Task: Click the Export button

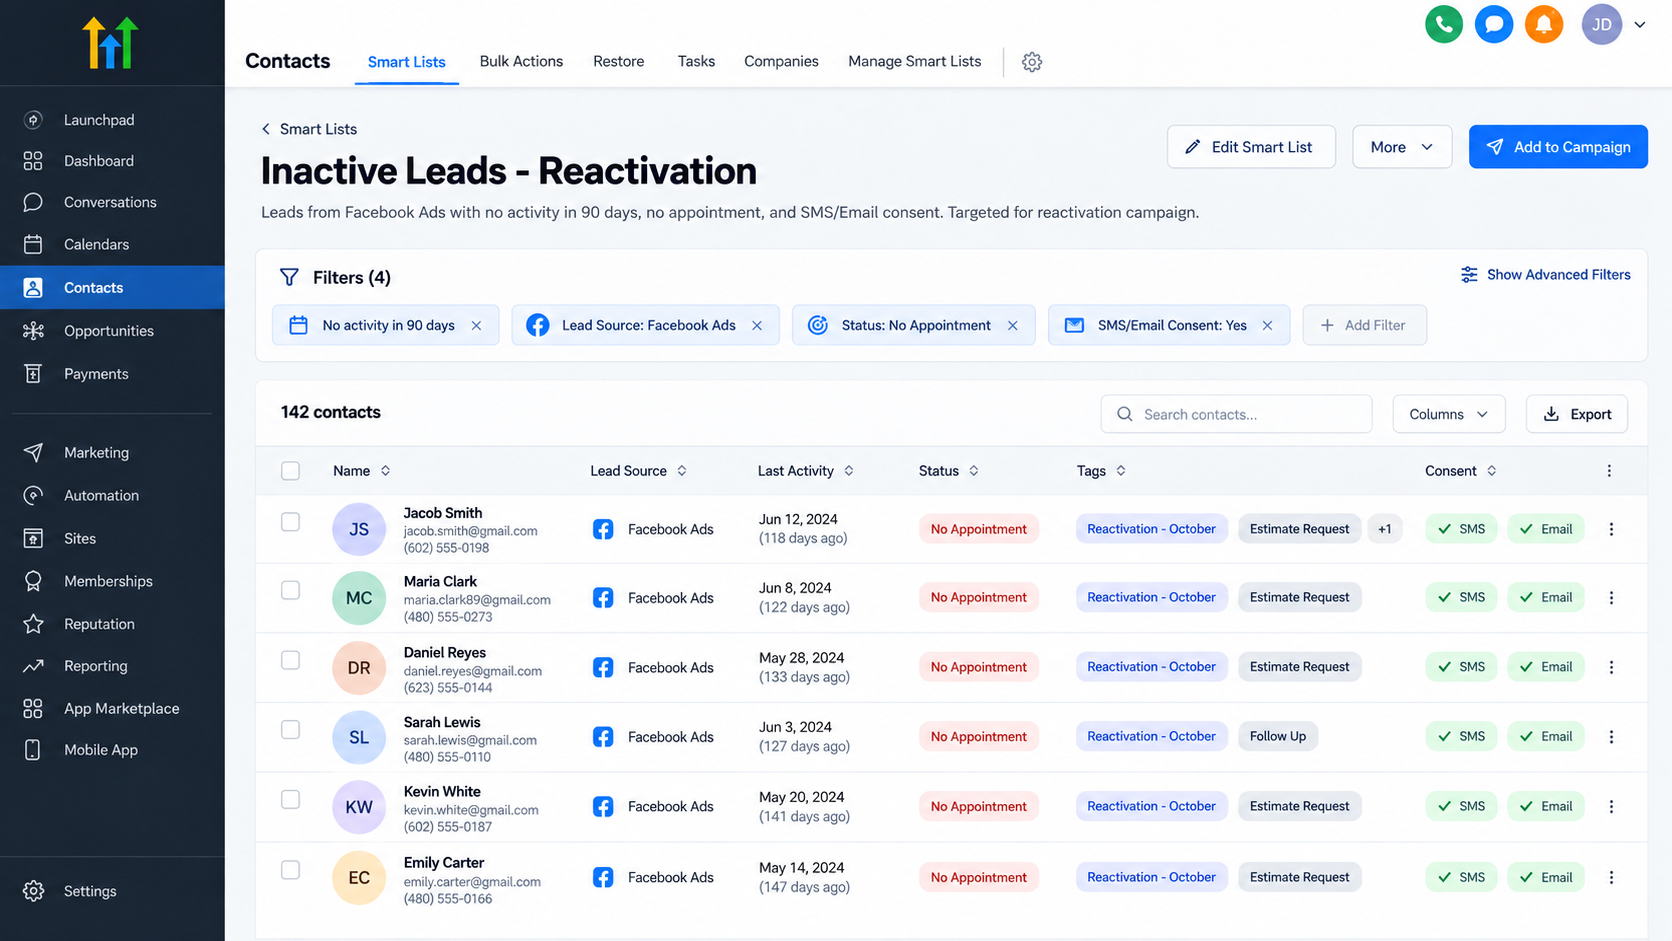Action: click(1577, 414)
